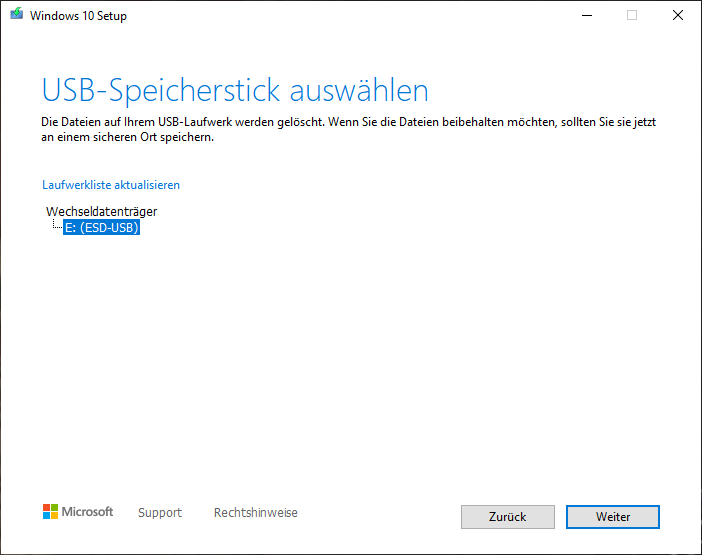The width and height of the screenshot is (702, 555).
Task: Click the greyed-out maximize window button
Action: click(x=632, y=16)
